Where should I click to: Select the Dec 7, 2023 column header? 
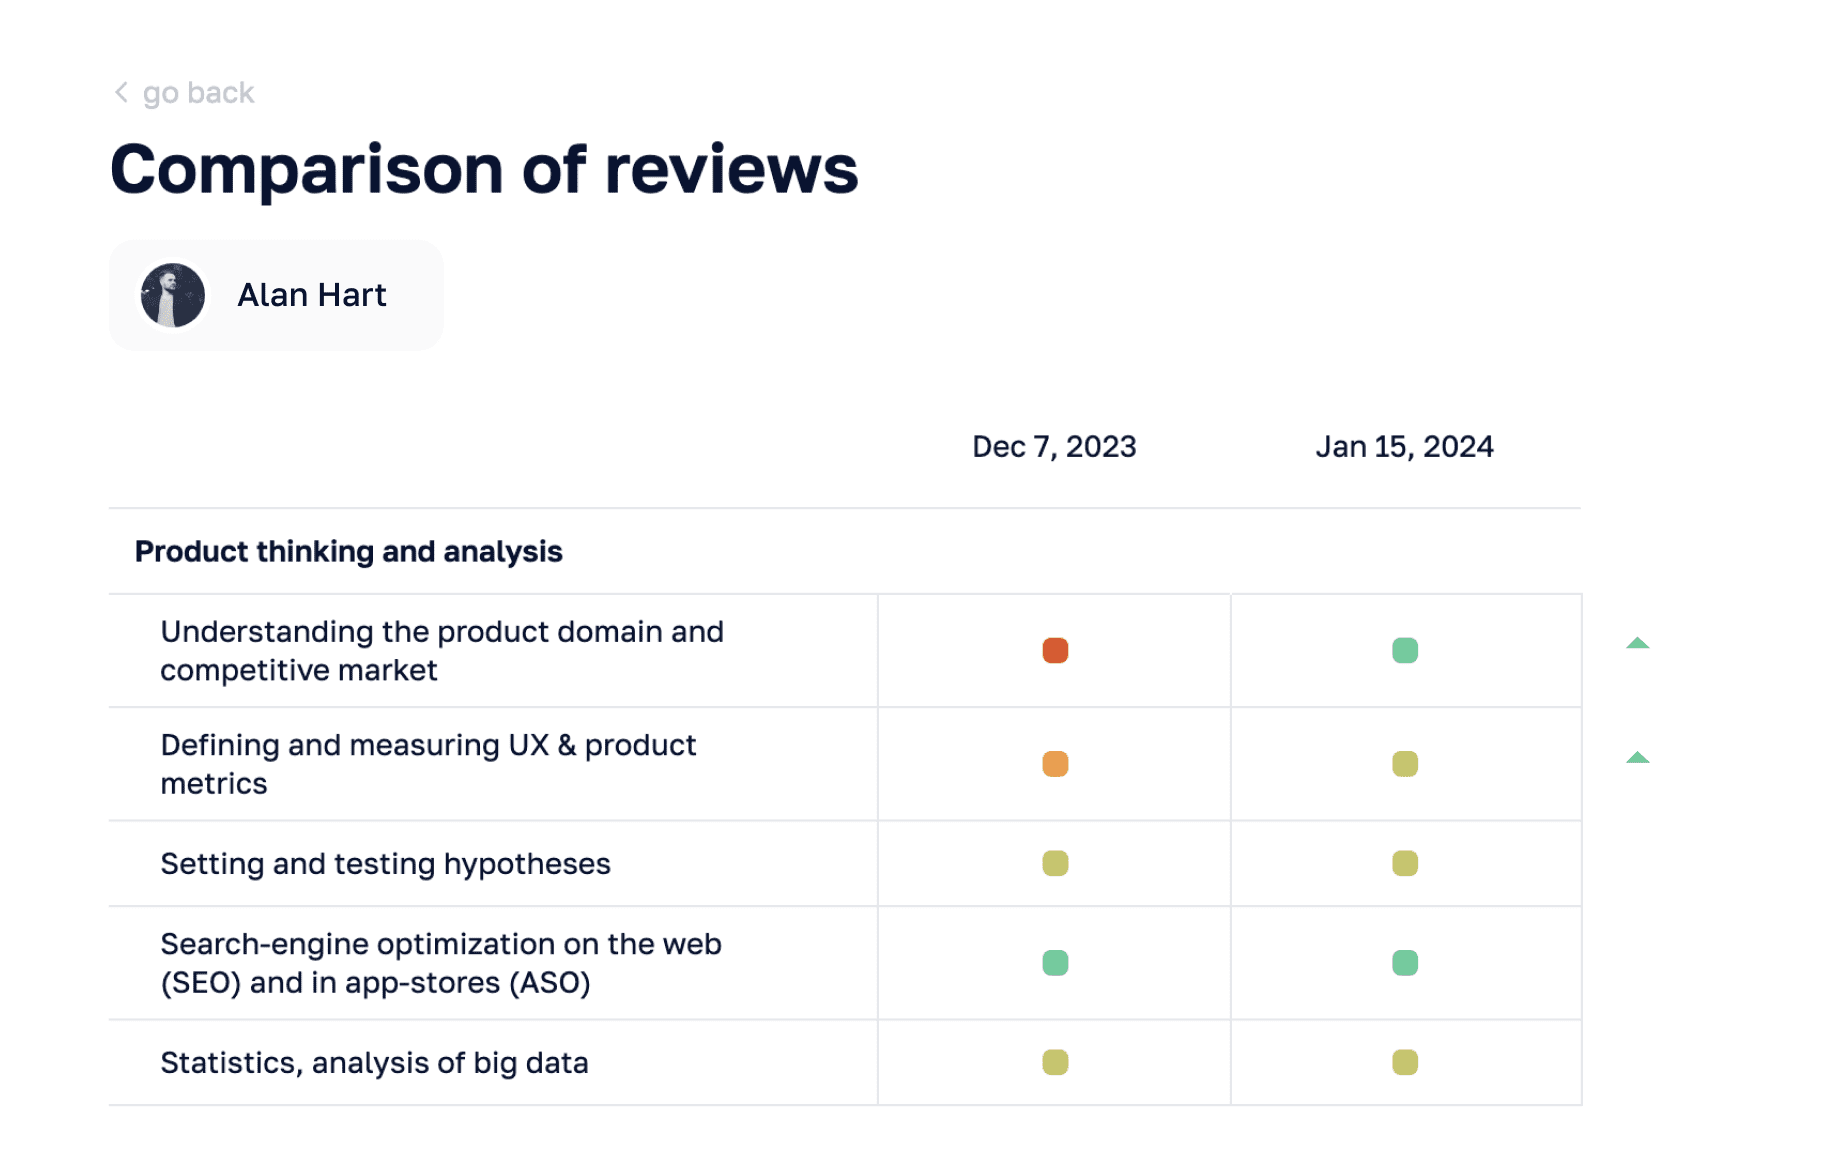(x=1054, y=446)
